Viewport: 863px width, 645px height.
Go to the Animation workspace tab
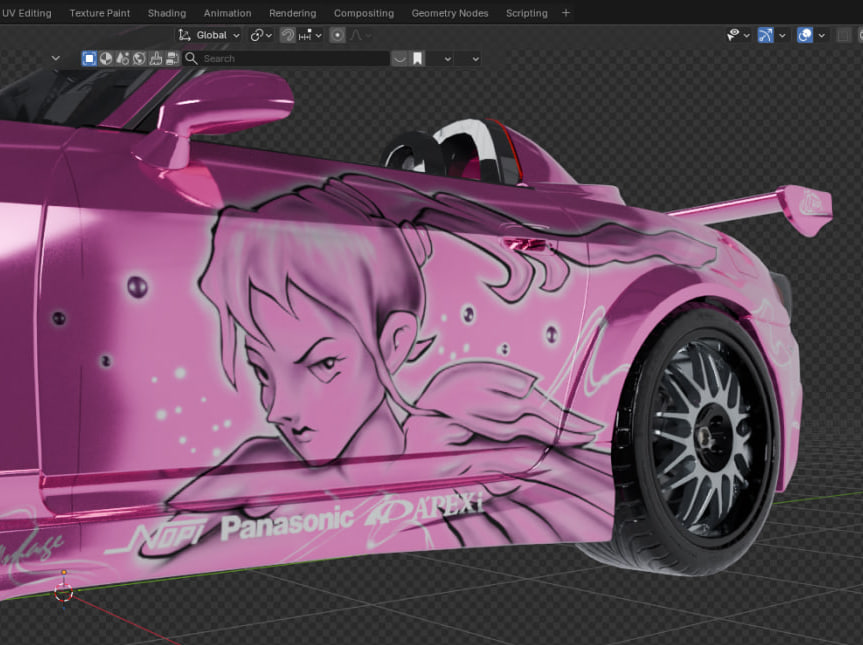pyautogui.click(x=227, y=13)
